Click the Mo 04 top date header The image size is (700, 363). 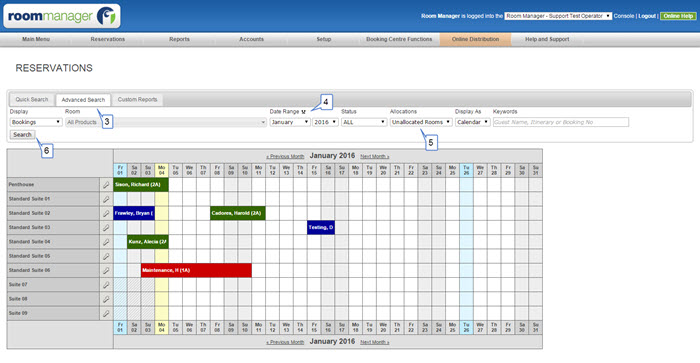click(x=162, y=170)
